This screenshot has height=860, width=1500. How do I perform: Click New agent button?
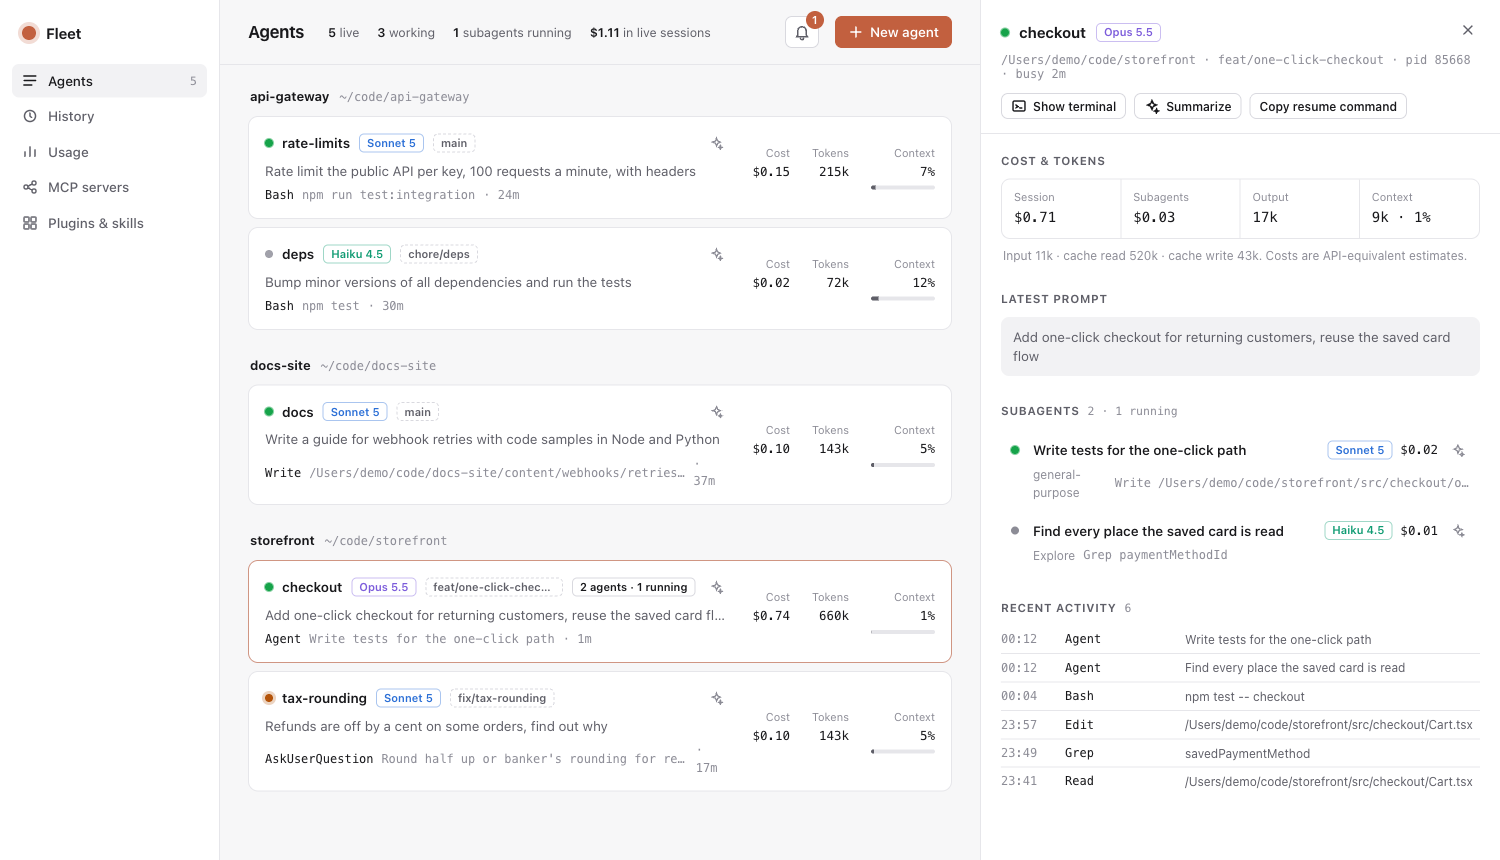(x=893, y=32)
